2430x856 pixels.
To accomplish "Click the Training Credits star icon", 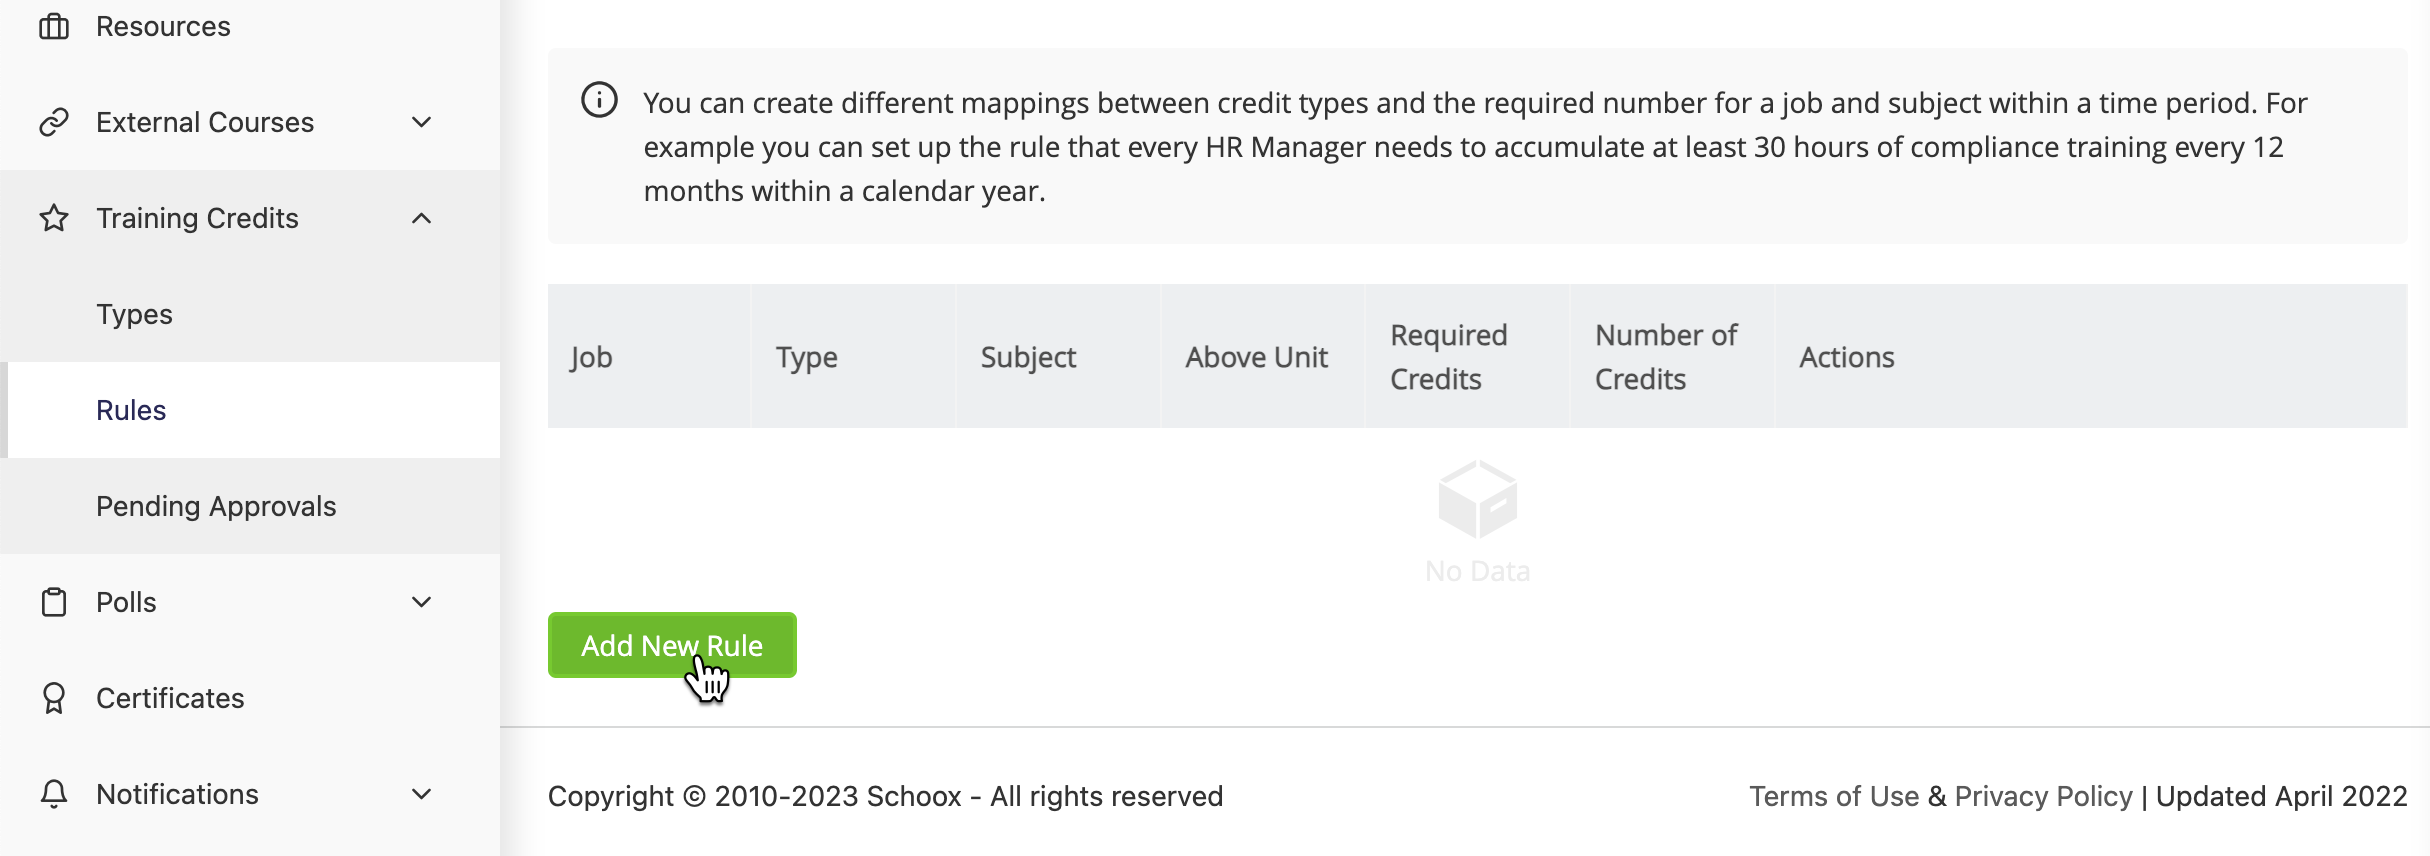I will [x=54, y=218].
